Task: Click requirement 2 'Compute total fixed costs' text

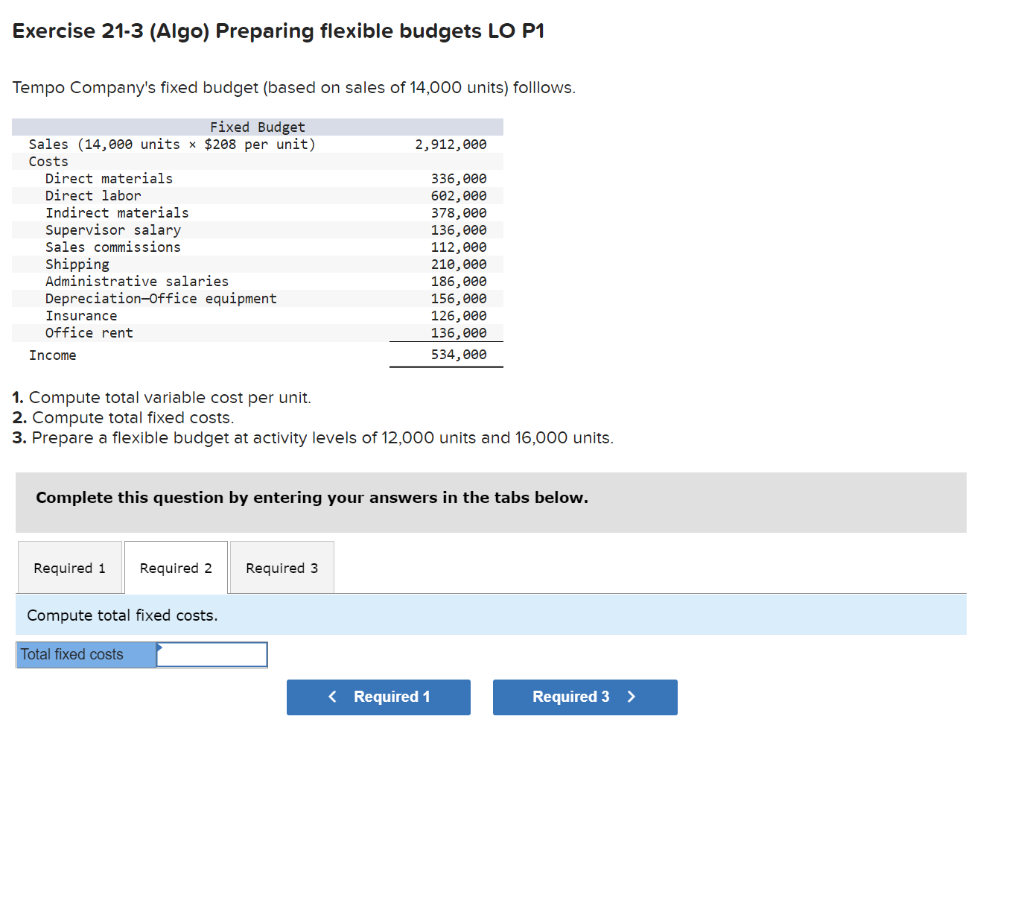Action: pos(123,417)
